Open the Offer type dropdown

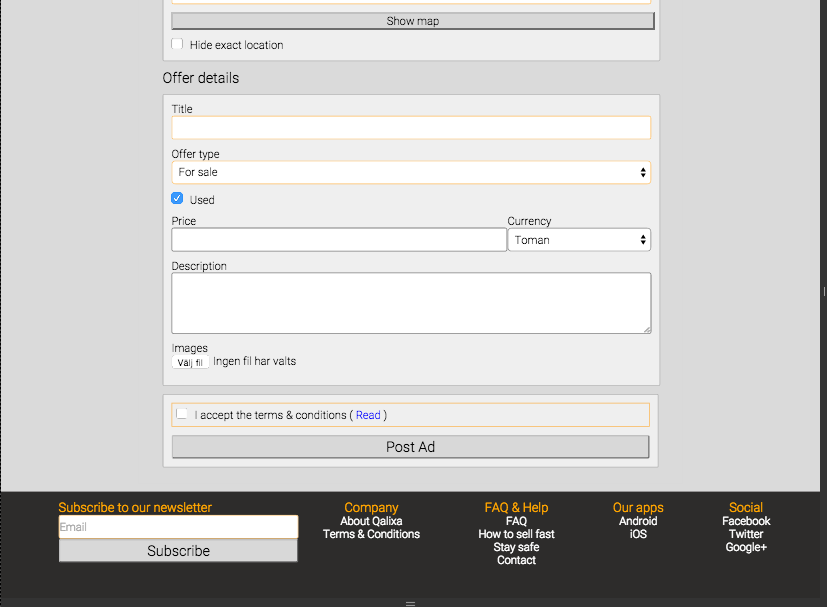(x=411, y=173)
